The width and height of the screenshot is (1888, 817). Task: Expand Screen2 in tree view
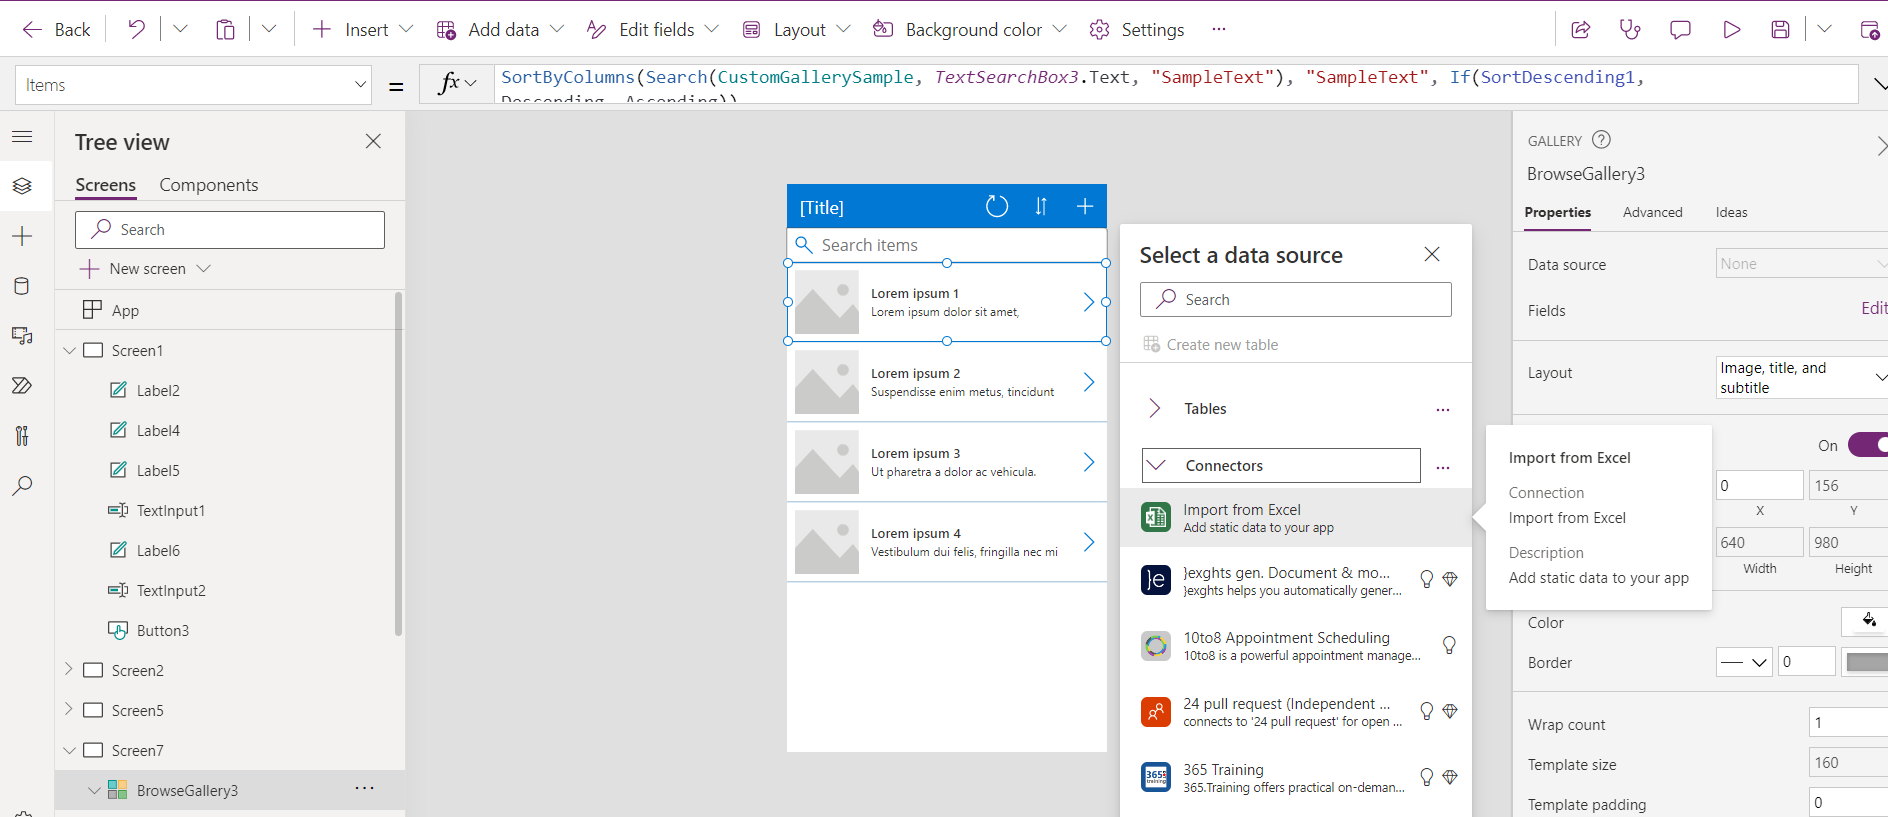(69, 669)
